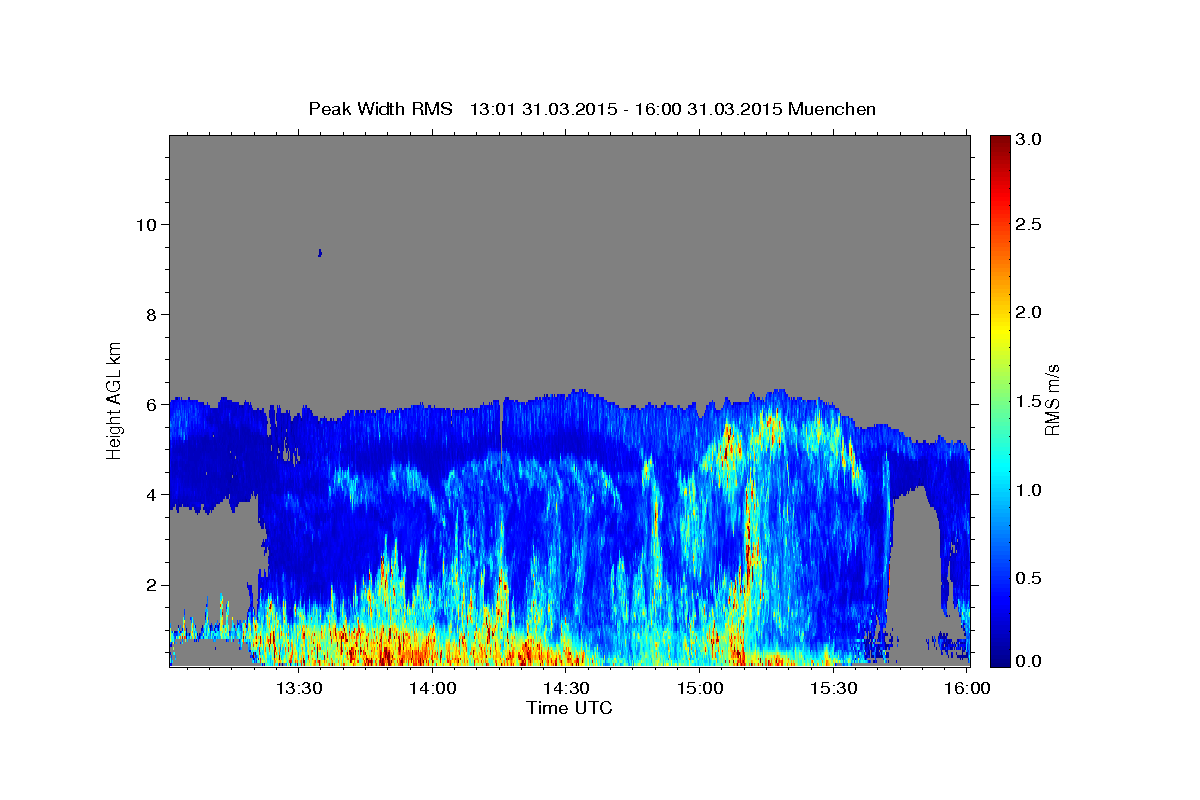
Task: Click the colorbar value 2.5
Action: click(x=1029, y=224)
